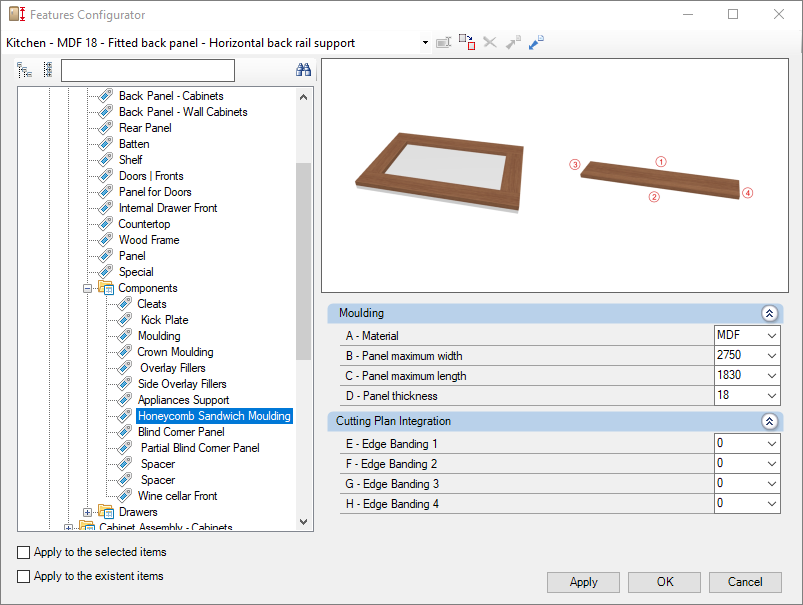This screenshot has height=605, width=803.
Task: Open the Edge Banding 2 dropdown
Action: (772, 464)
